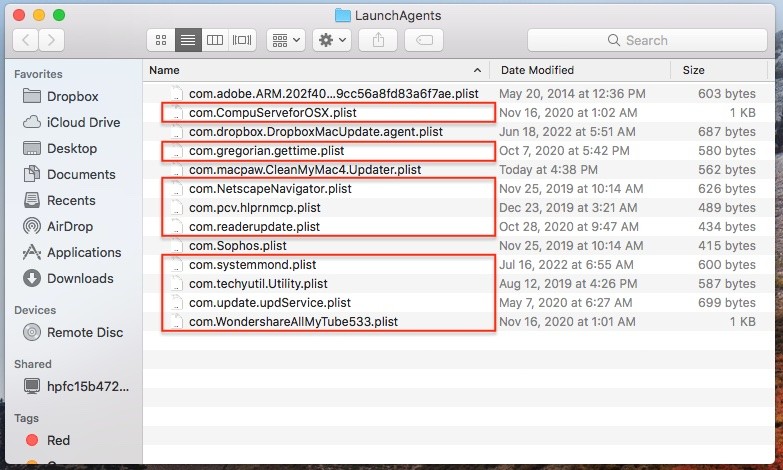The image size is (783, 470).
Task: Toggle sort direction arrow in Name column
Action: click(x=477, y=70)
